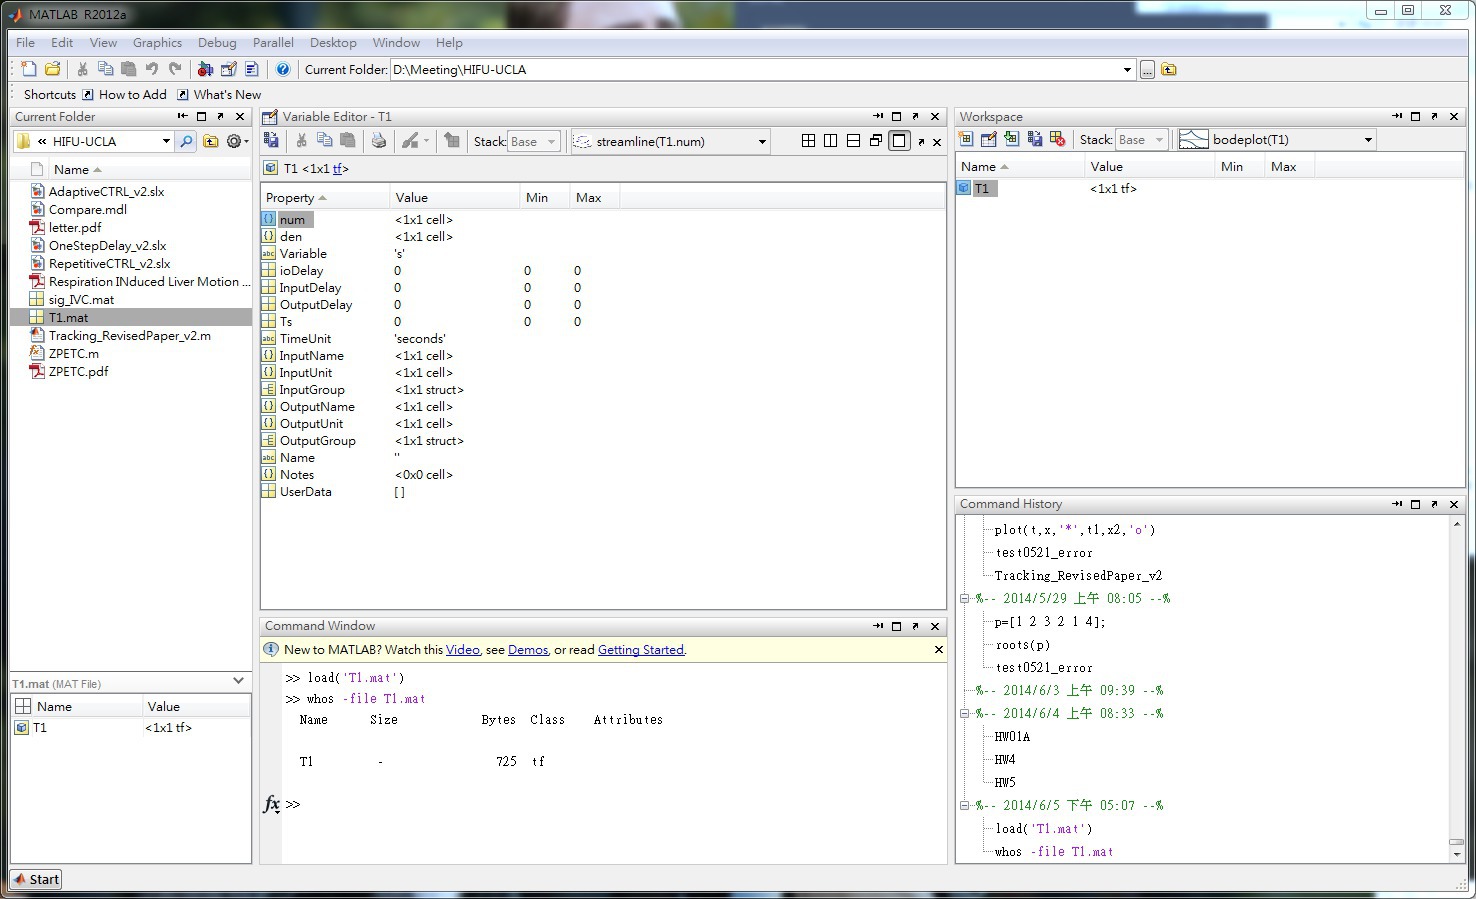Image resolution: width=1476 pixels, height=899 pixels.
Task: Maximize document view in Variable Editor
Action: pyautogui.click(x=899, y=141)
